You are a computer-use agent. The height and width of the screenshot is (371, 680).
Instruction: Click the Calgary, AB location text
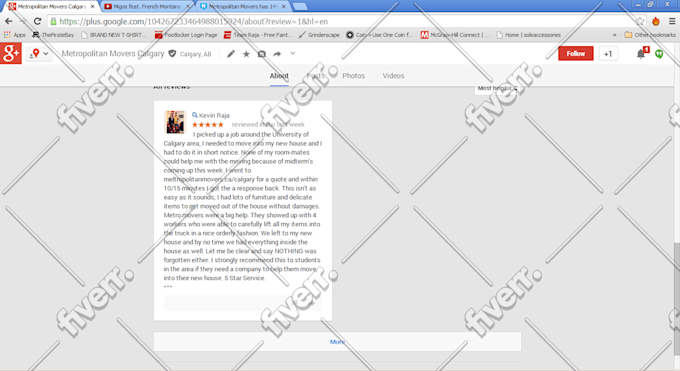point(196,54)
